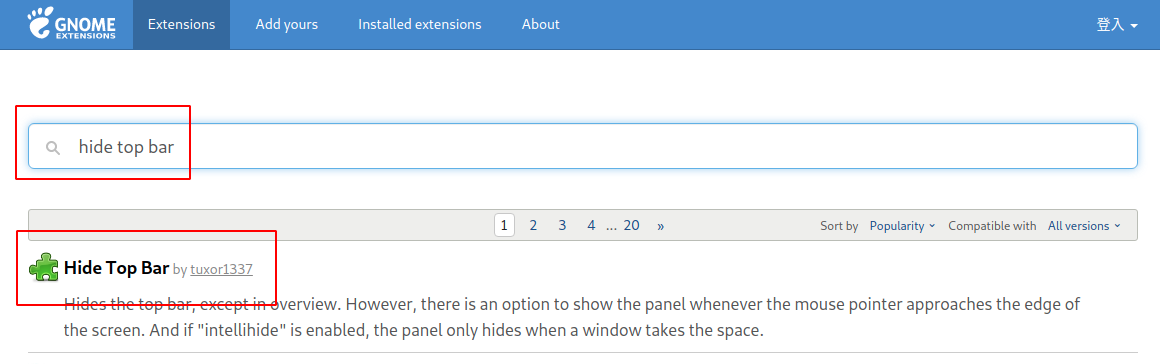Click the GNOME Extensions logo
The width and height of the screenshot is (1160, 364).
(72, 24)
